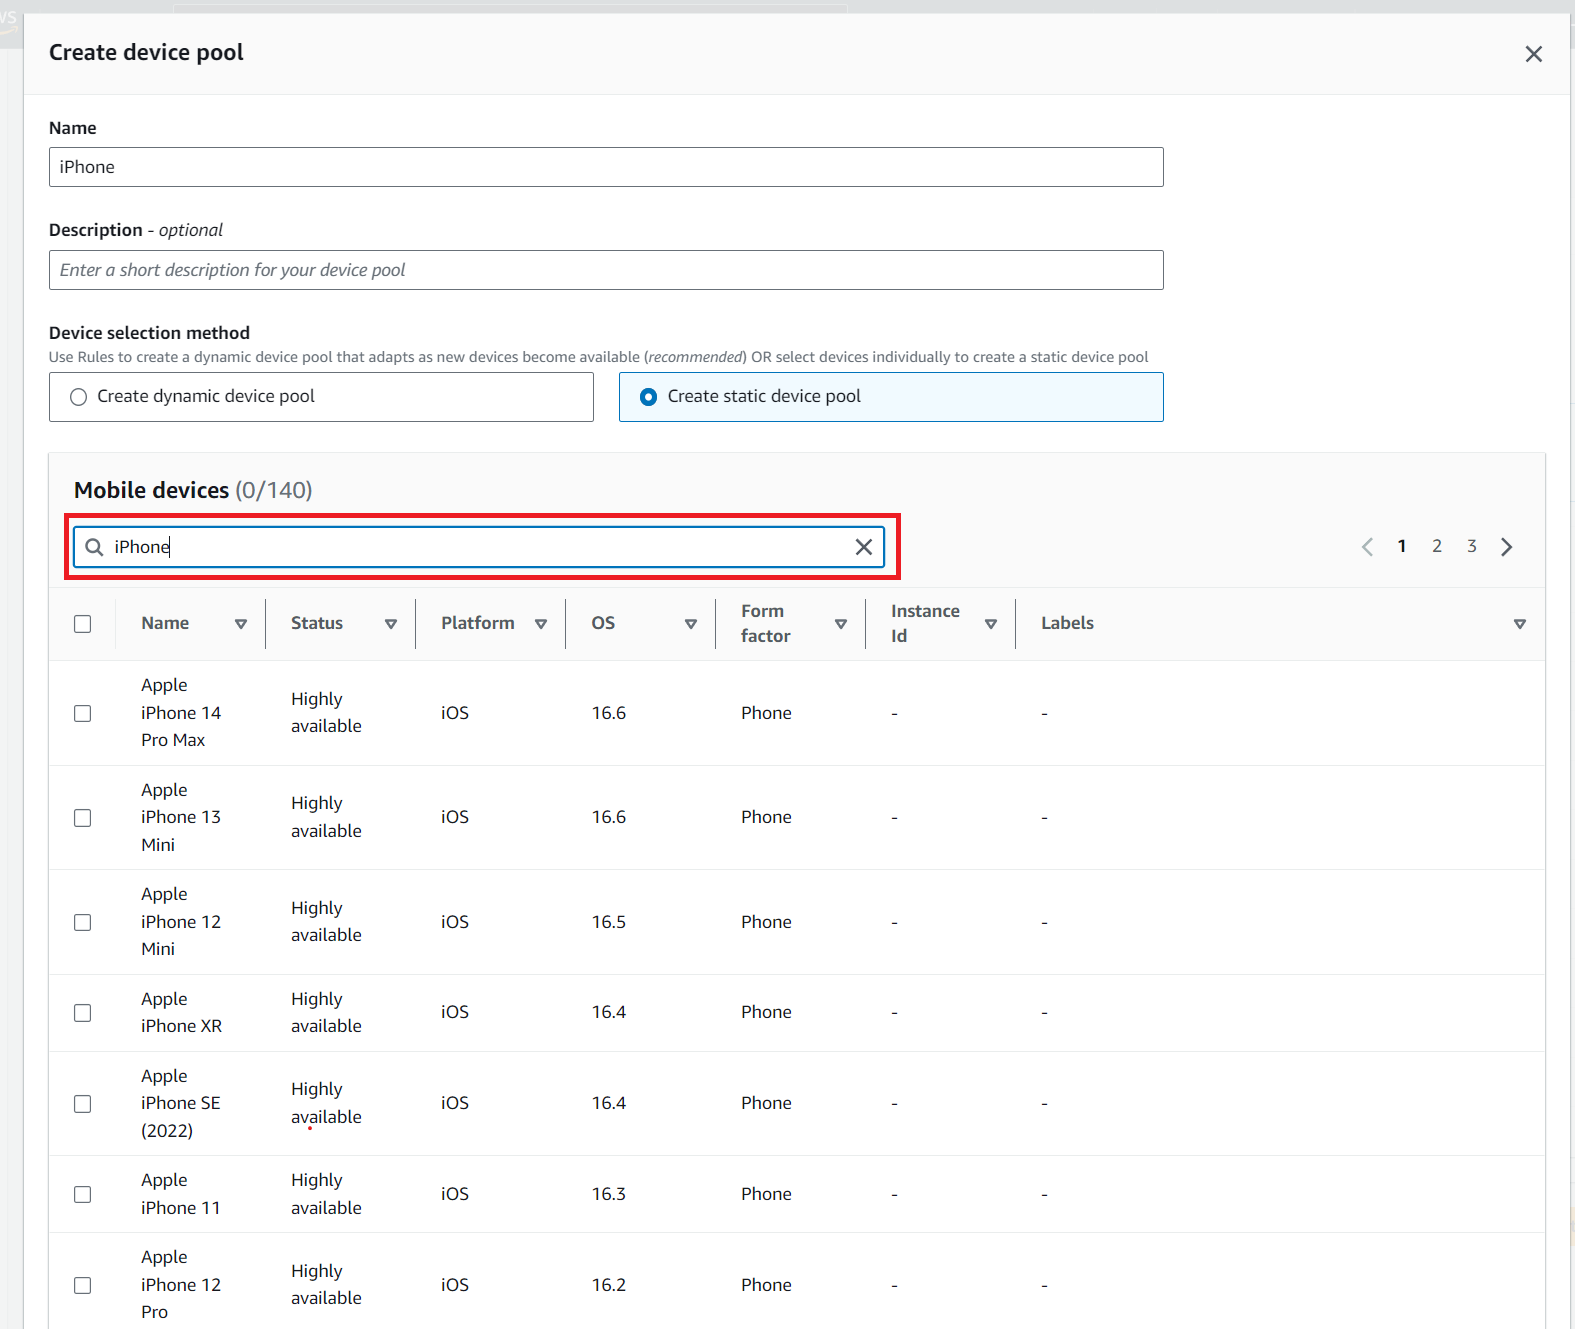Sort devices by Name column arrow
1575x1329 pixels.
click(241, 624)
